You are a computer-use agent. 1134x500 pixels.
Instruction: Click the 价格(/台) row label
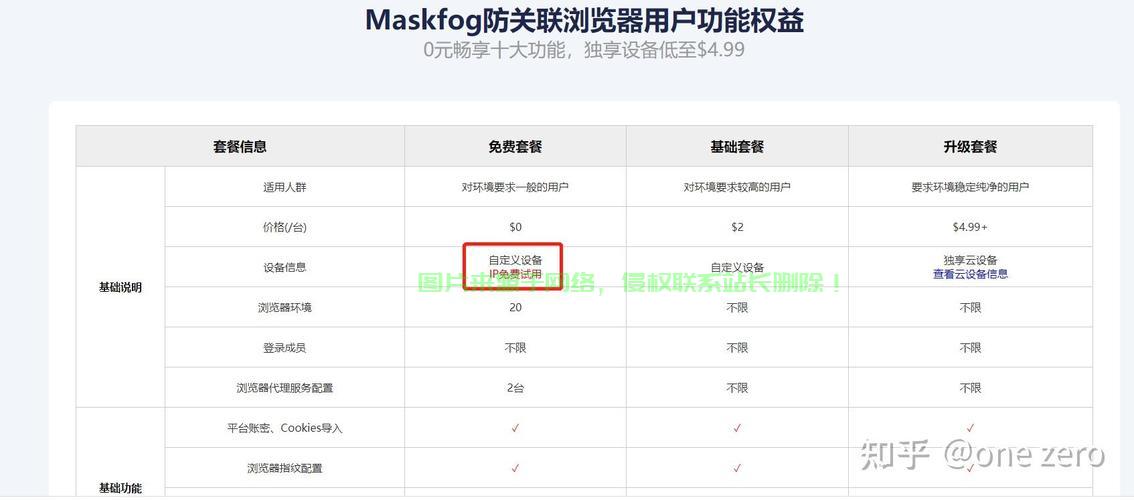click(x=284, y=227)
